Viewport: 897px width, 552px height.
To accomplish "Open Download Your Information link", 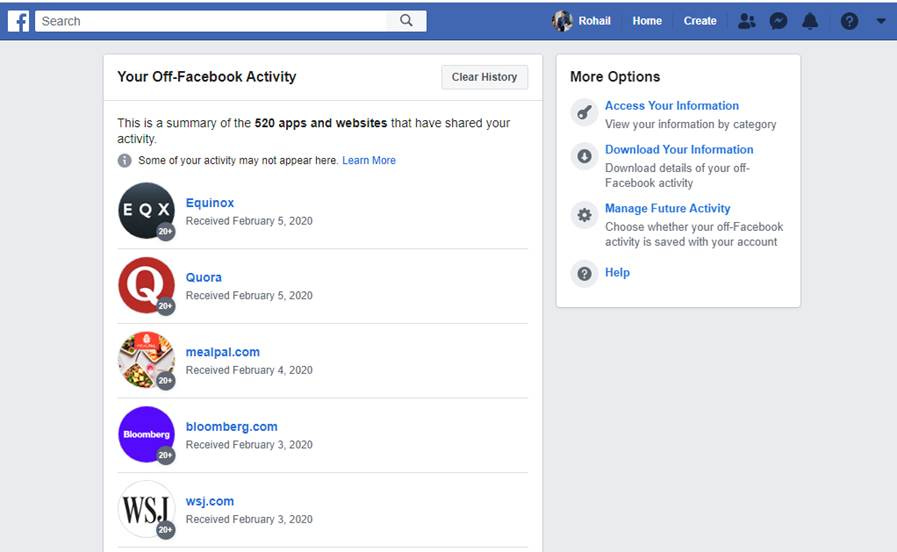I will click(679, 149).
